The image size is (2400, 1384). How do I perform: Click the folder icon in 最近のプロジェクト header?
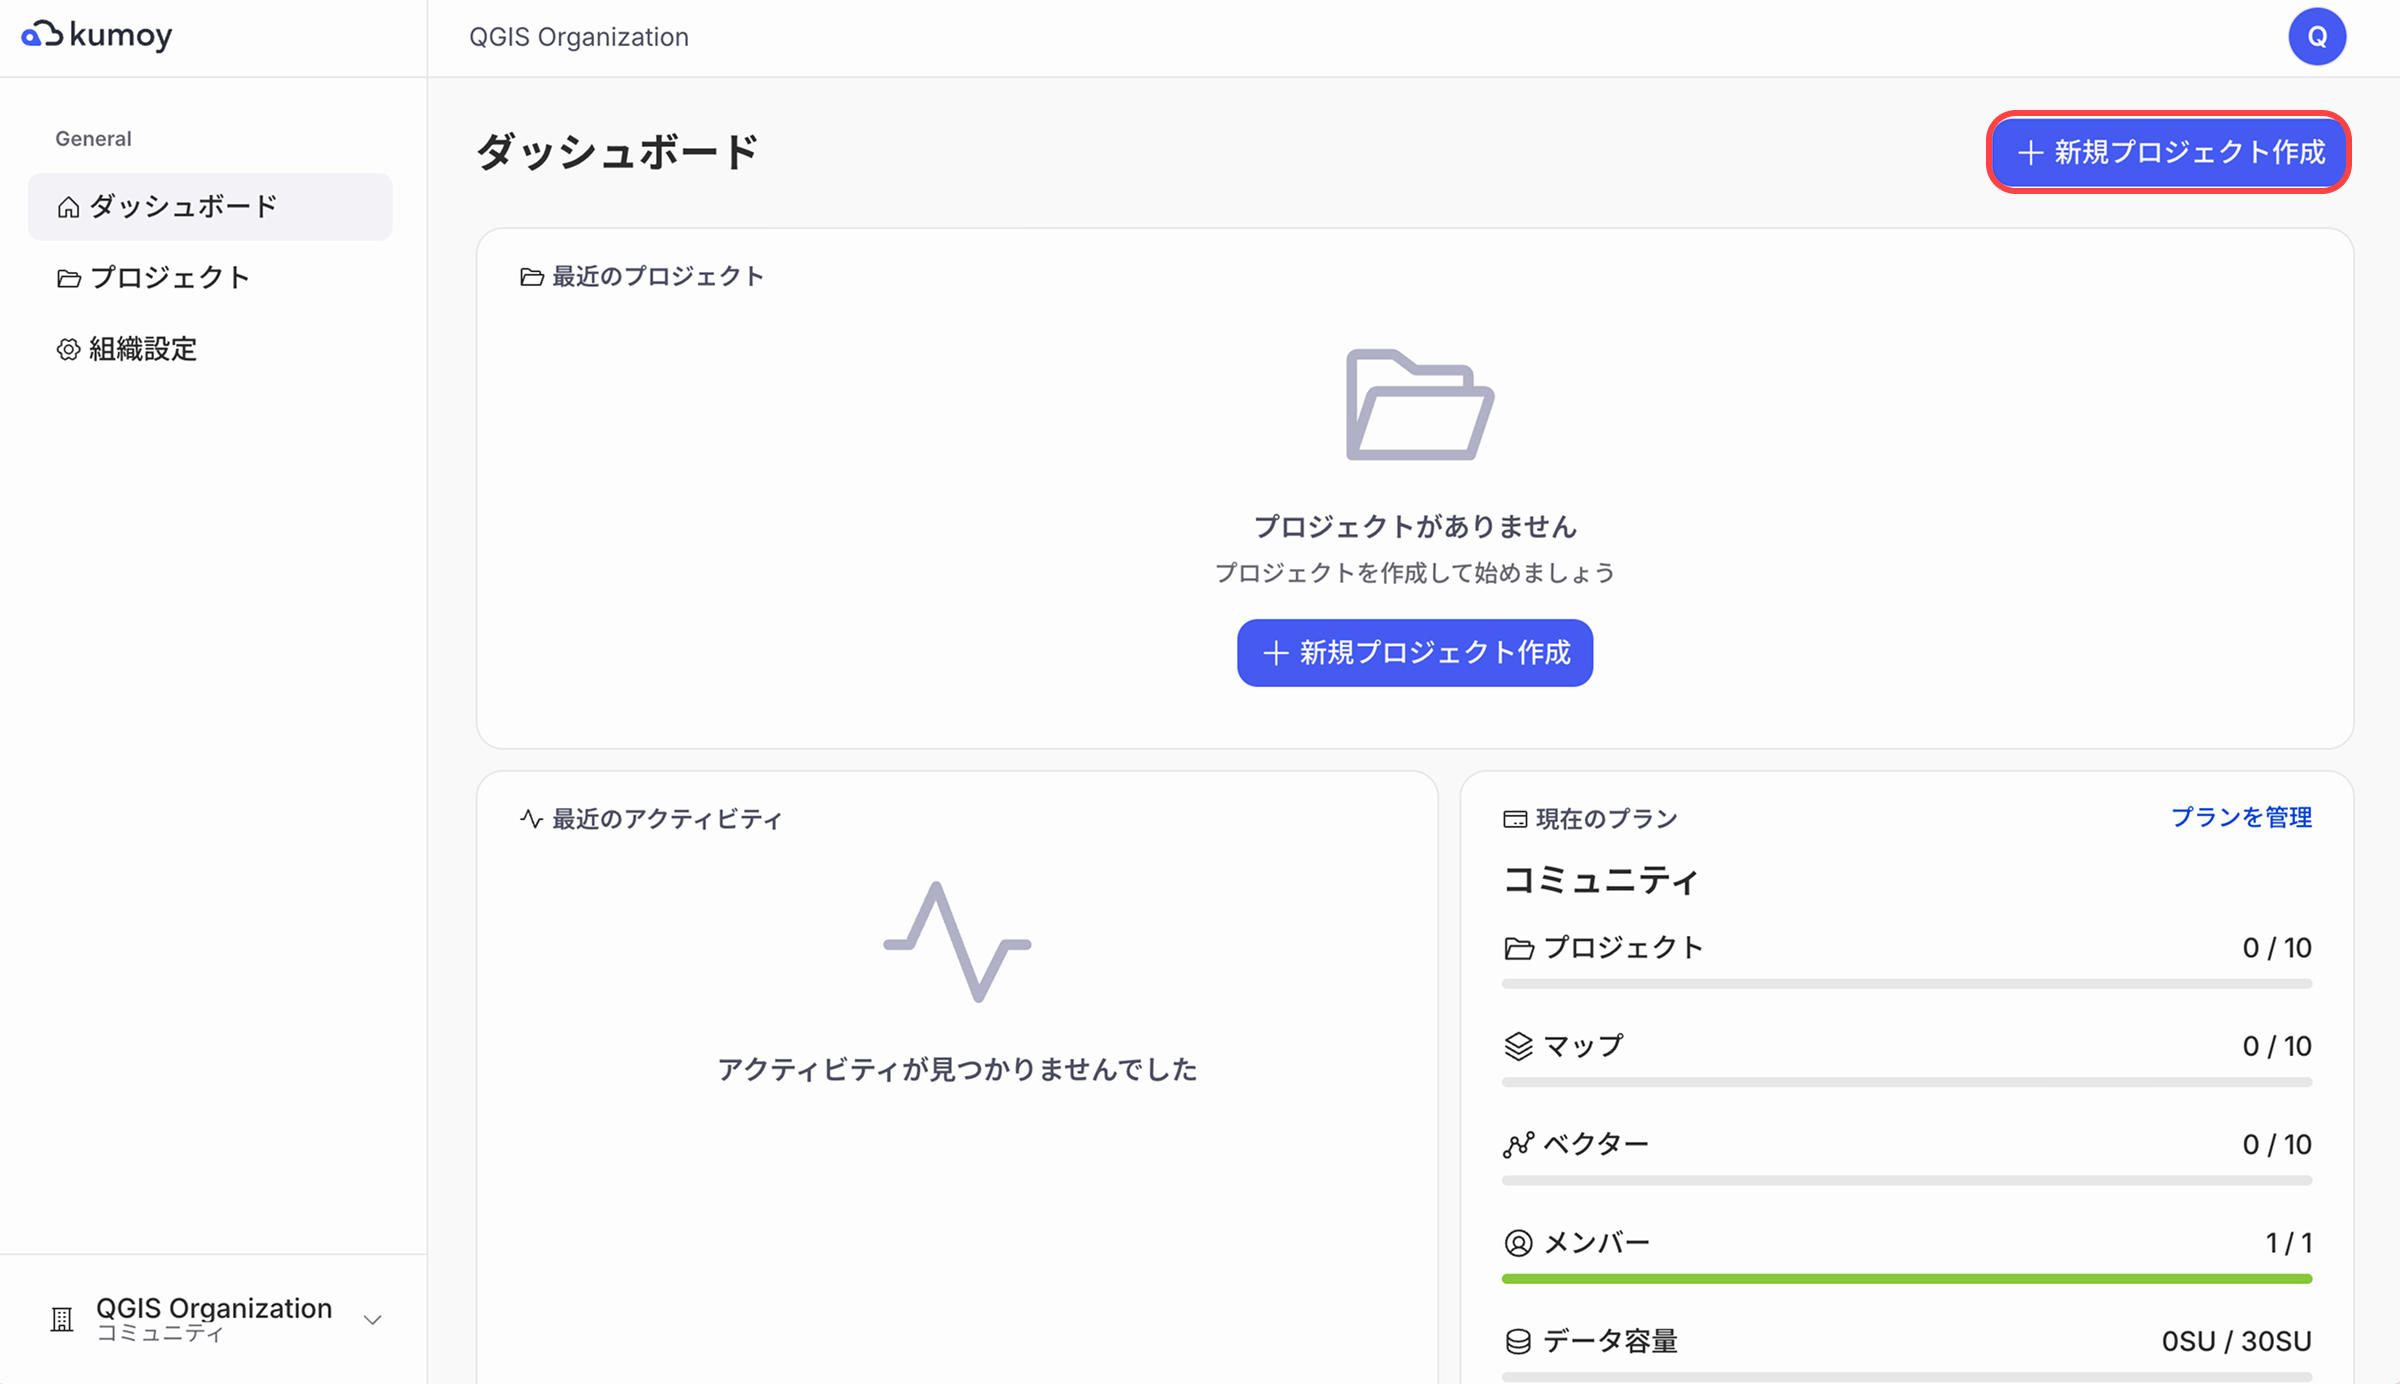tap(530, 277)
